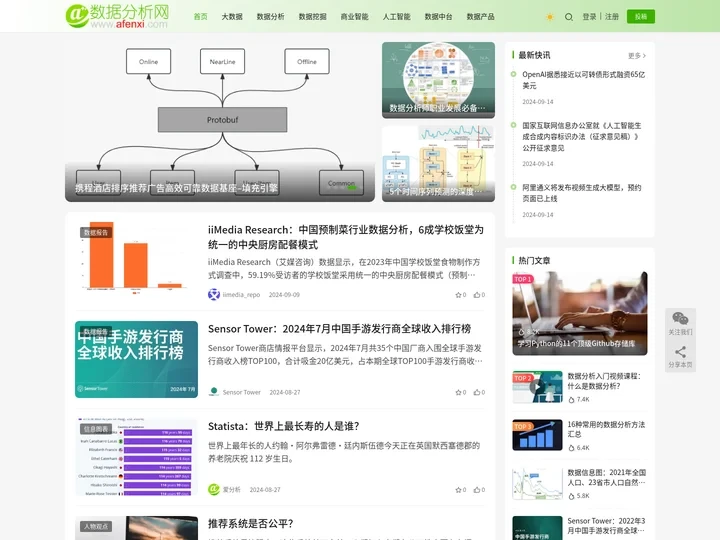Click the 爱分析 author avatar
This screenshot has height=540, width=720.
(x=214, y=489)
